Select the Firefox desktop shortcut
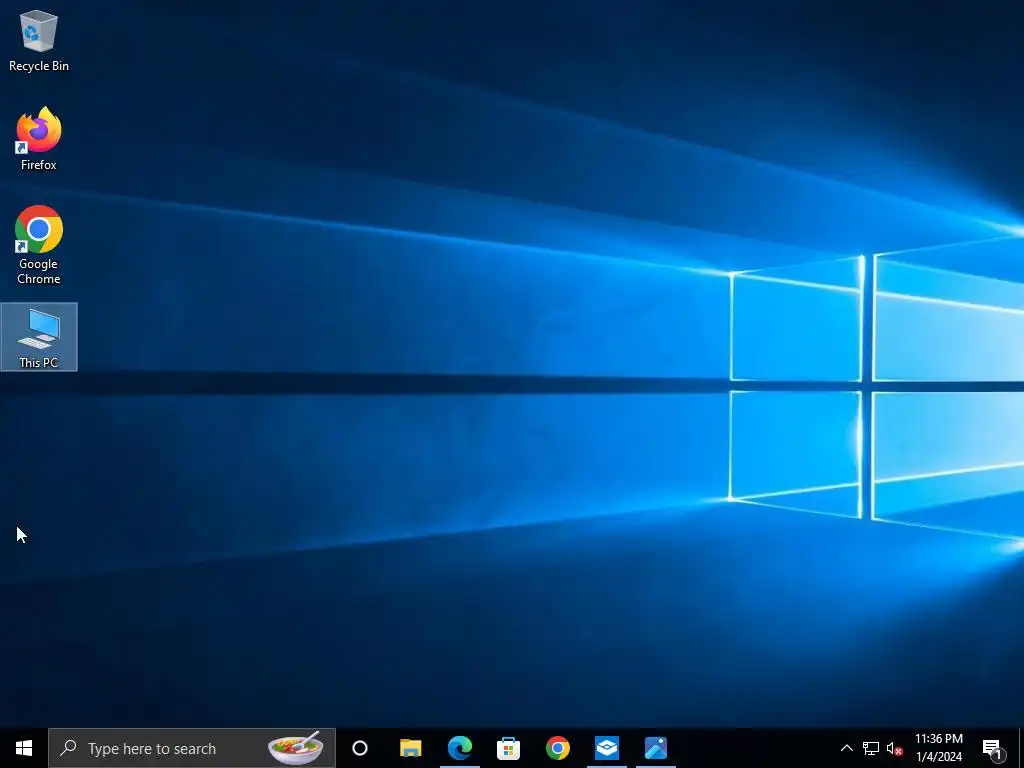Image resolution: width=1024 pixels, height=768 pixels. [x=39, y=139]
